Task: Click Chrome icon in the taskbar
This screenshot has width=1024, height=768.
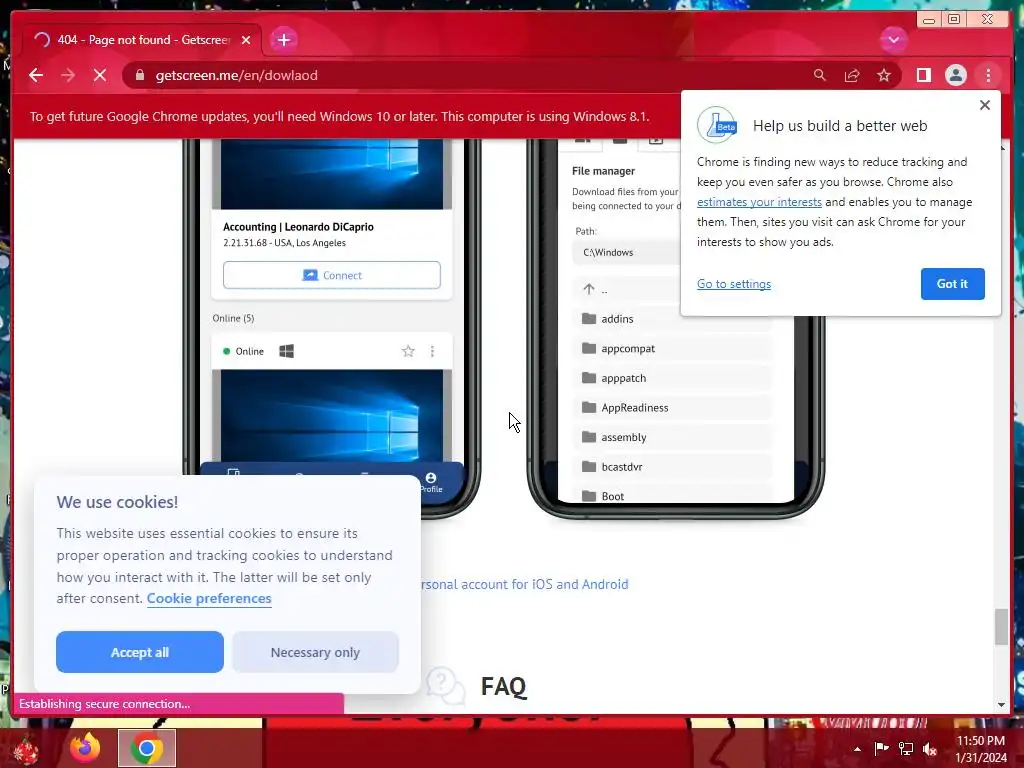Action: (x=147, y=748)
